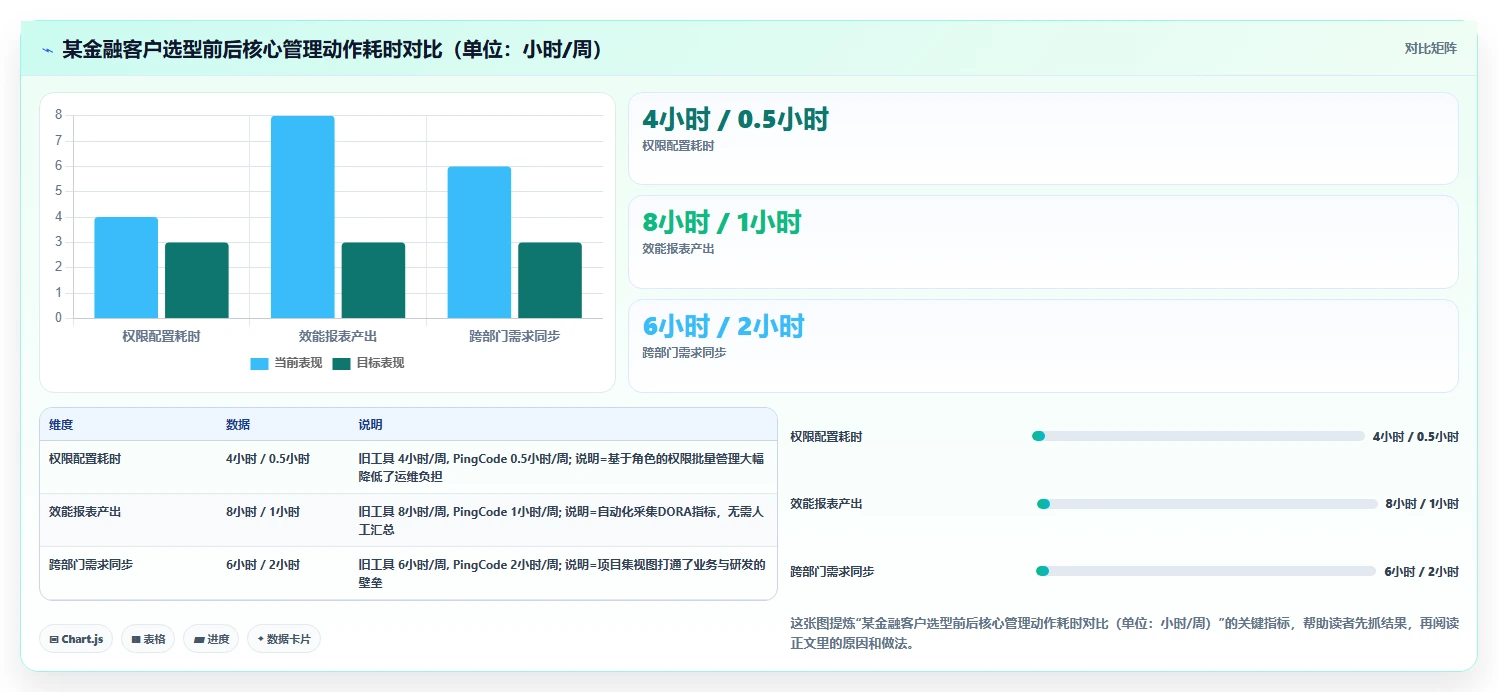Viewport: 1498px width, 692px height.
Task: Click the 跨部门需求同步 cell in the table
Action: point(91,565)
